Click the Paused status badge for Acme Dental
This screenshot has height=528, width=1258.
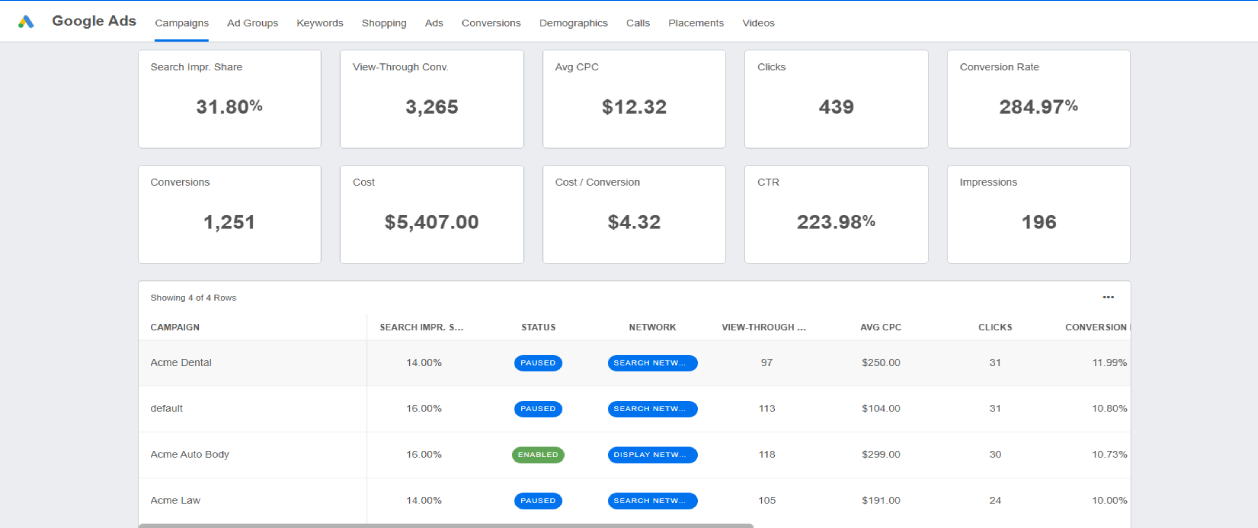click(x=538, y=363)
